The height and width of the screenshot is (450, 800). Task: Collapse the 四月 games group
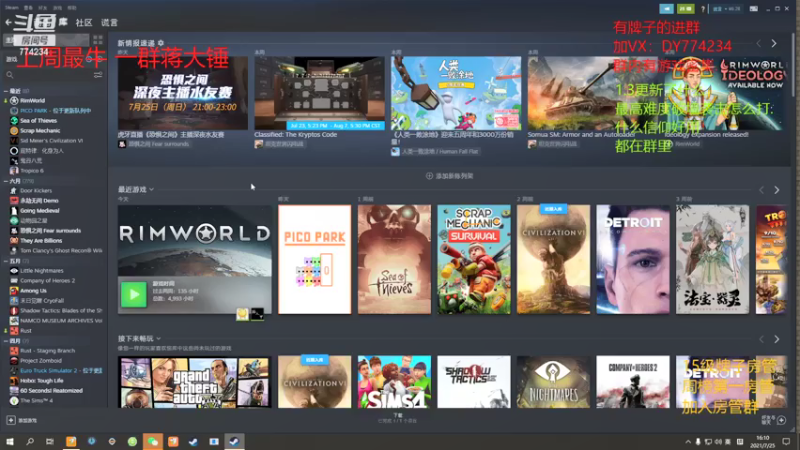click(x=6, y=341)
